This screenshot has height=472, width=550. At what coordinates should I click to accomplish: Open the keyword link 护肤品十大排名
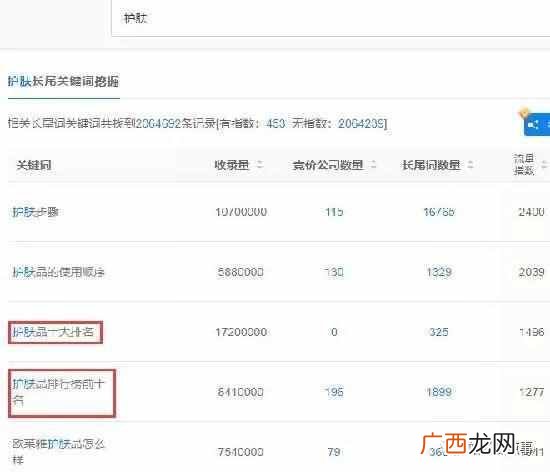[53, 332]
